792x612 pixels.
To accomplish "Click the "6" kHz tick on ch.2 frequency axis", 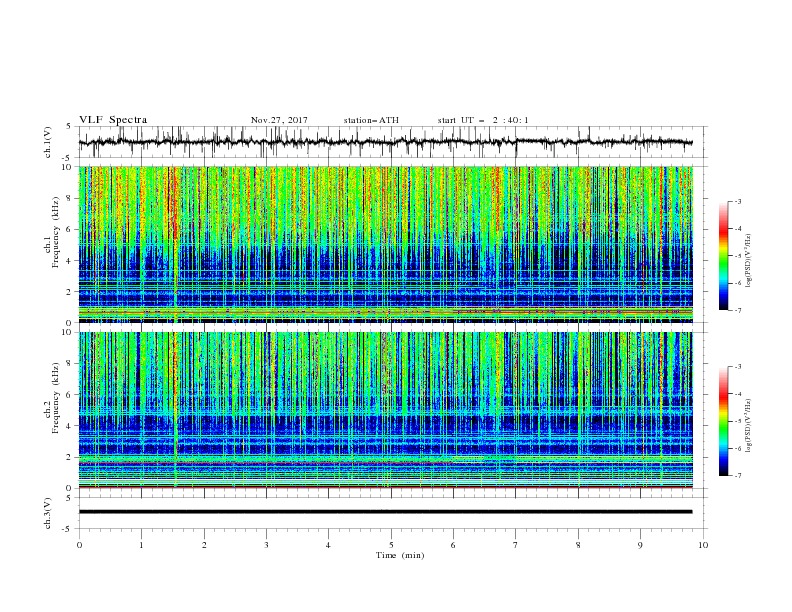I will (x=71, y=394).
